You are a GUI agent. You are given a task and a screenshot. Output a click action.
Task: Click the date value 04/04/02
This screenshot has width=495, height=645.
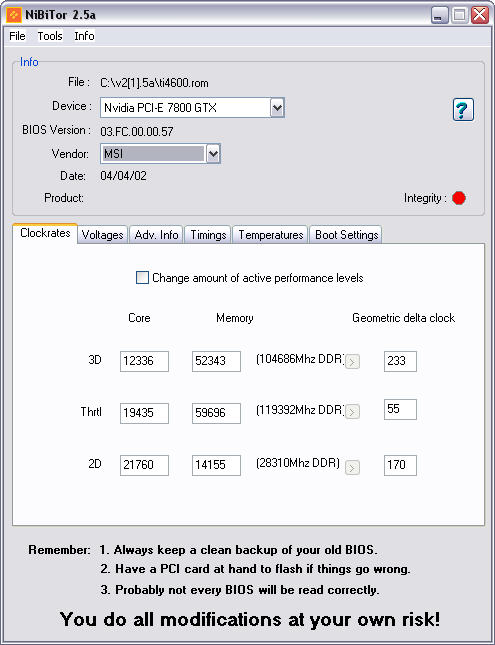[123, 176]
